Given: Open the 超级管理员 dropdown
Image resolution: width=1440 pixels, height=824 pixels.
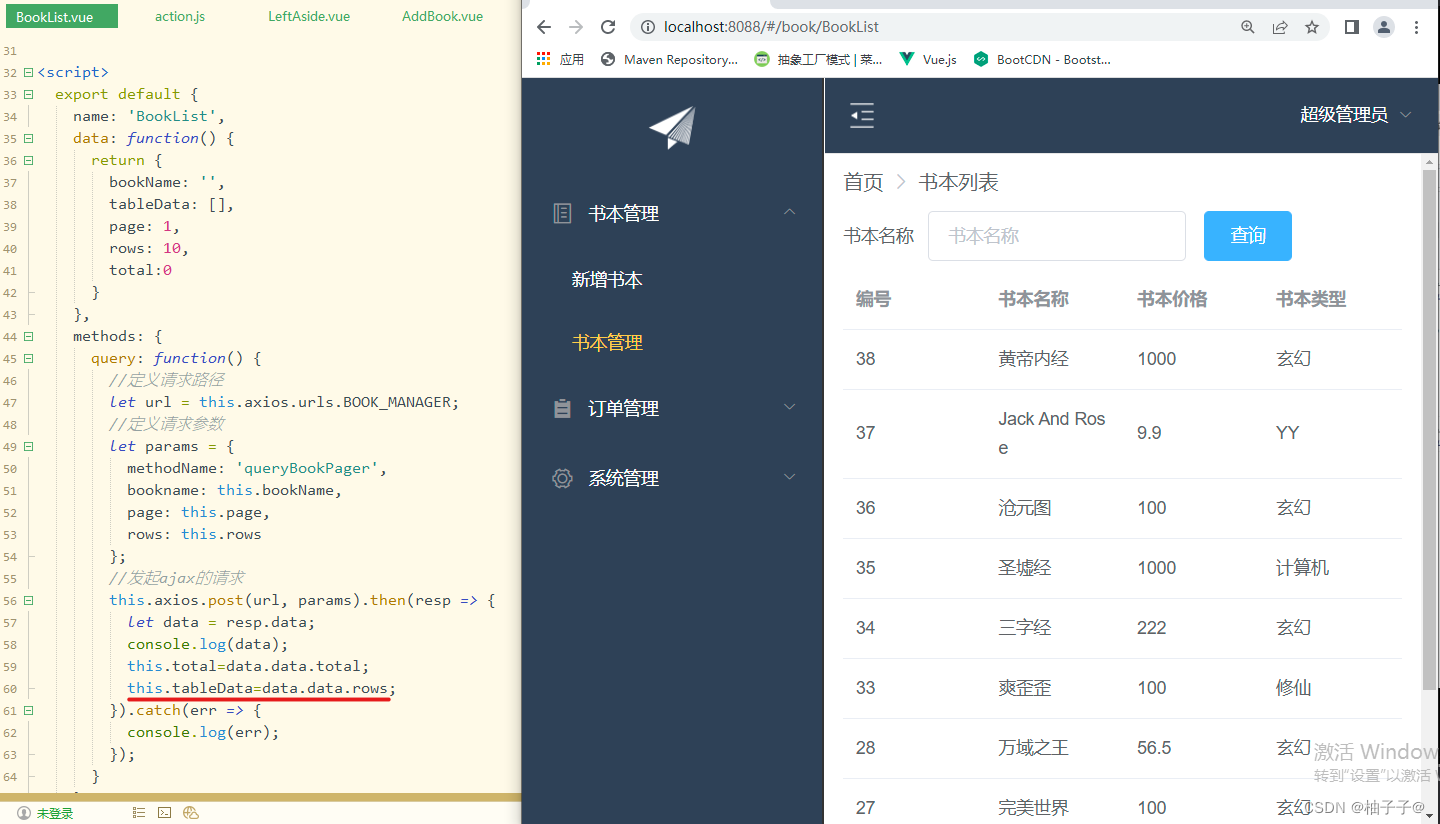Looking at the screenshot, I should pos(1356,115).
